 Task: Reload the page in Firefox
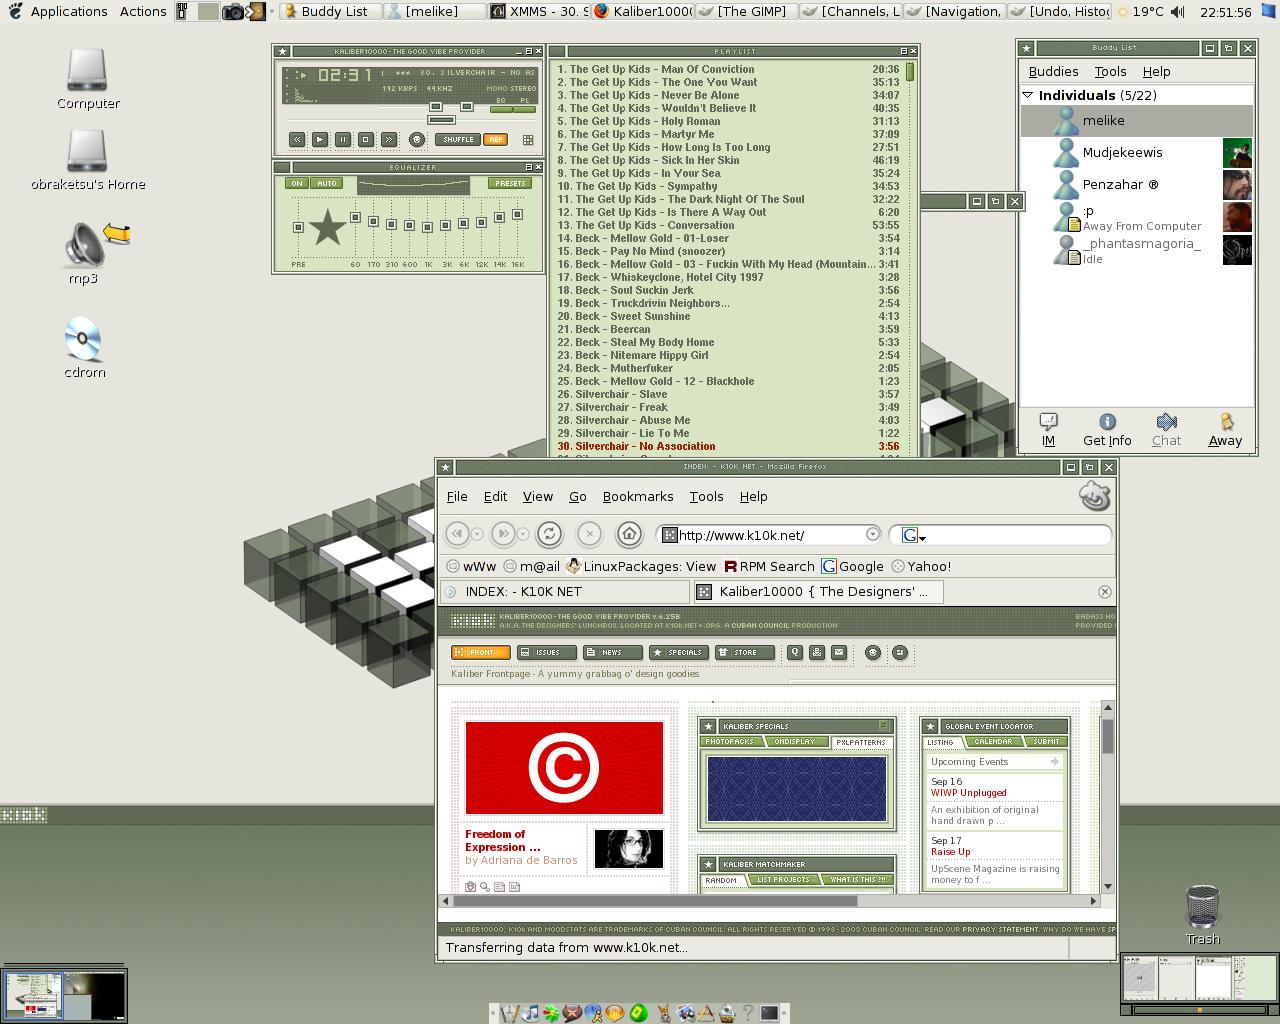[x=549, y=534]
